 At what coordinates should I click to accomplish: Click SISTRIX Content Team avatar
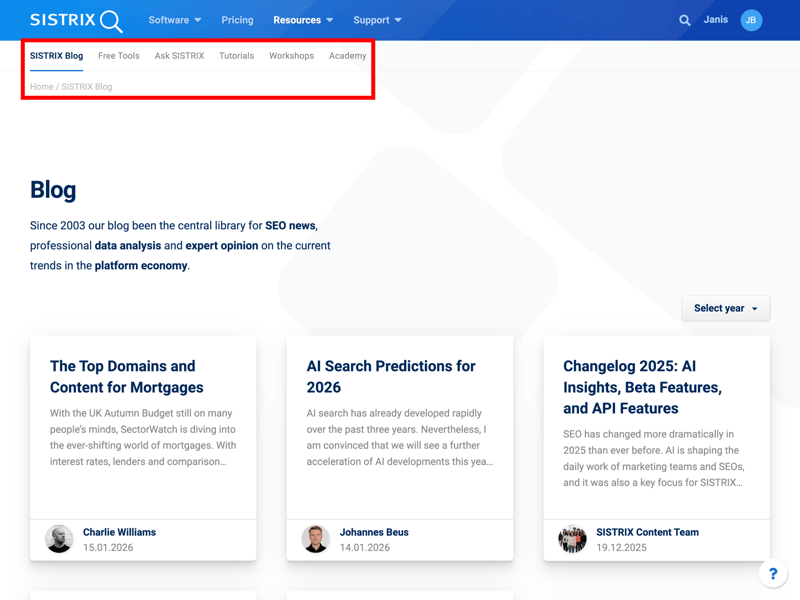572,539
